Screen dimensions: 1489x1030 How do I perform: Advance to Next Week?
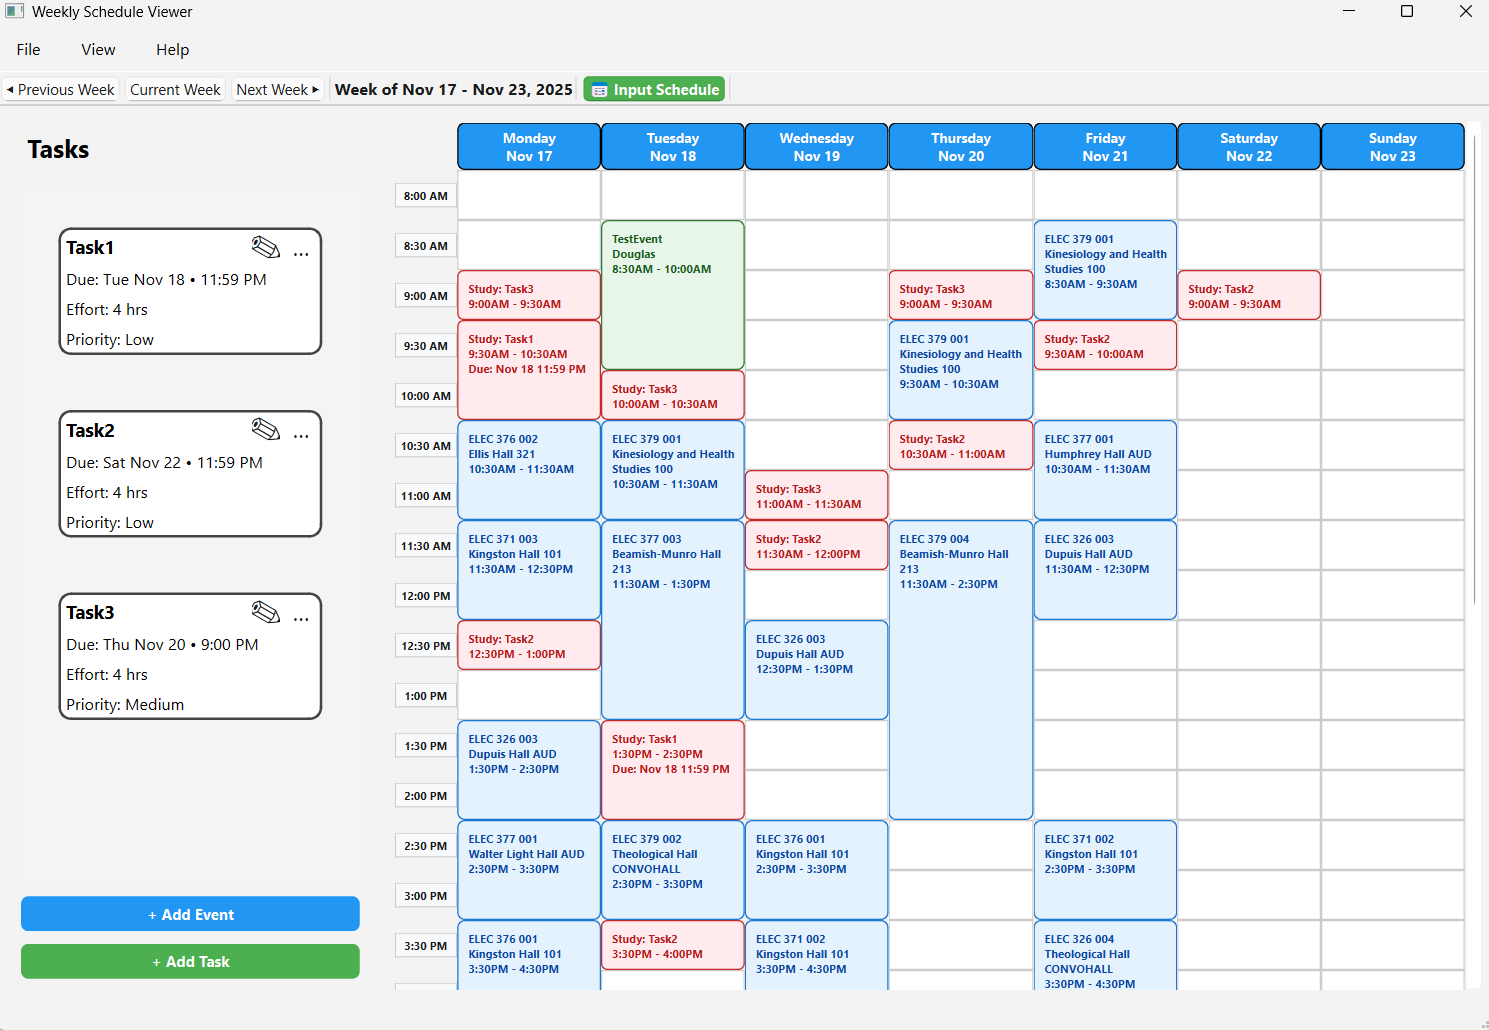pyautogui.click(x=277, y=89)
